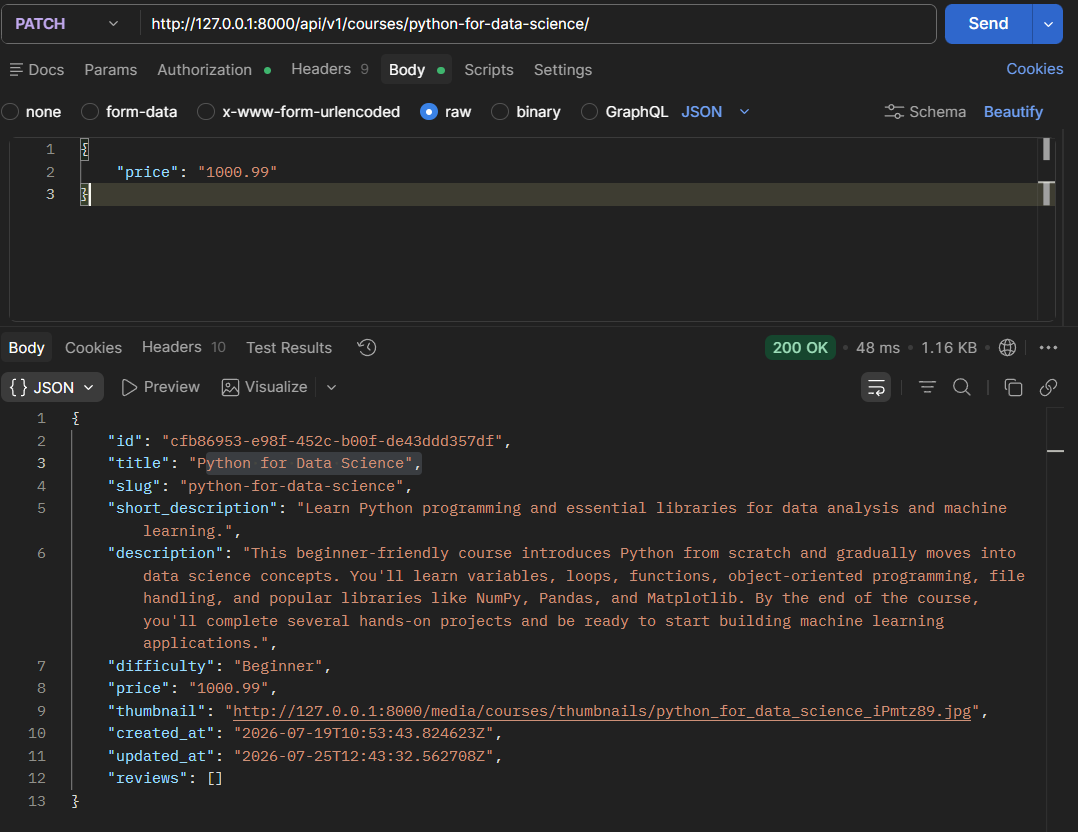
Task: Click the network globe icon
Action: 1007,348
